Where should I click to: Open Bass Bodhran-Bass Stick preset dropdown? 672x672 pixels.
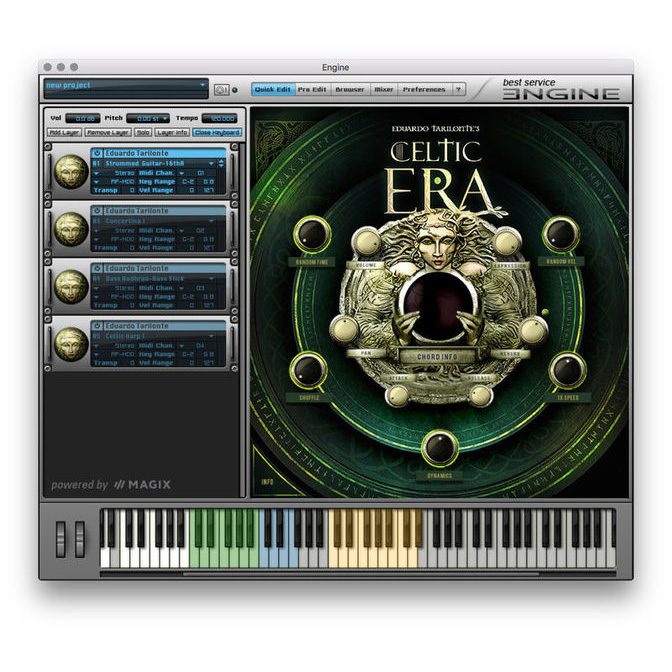[x=211, y=279]
